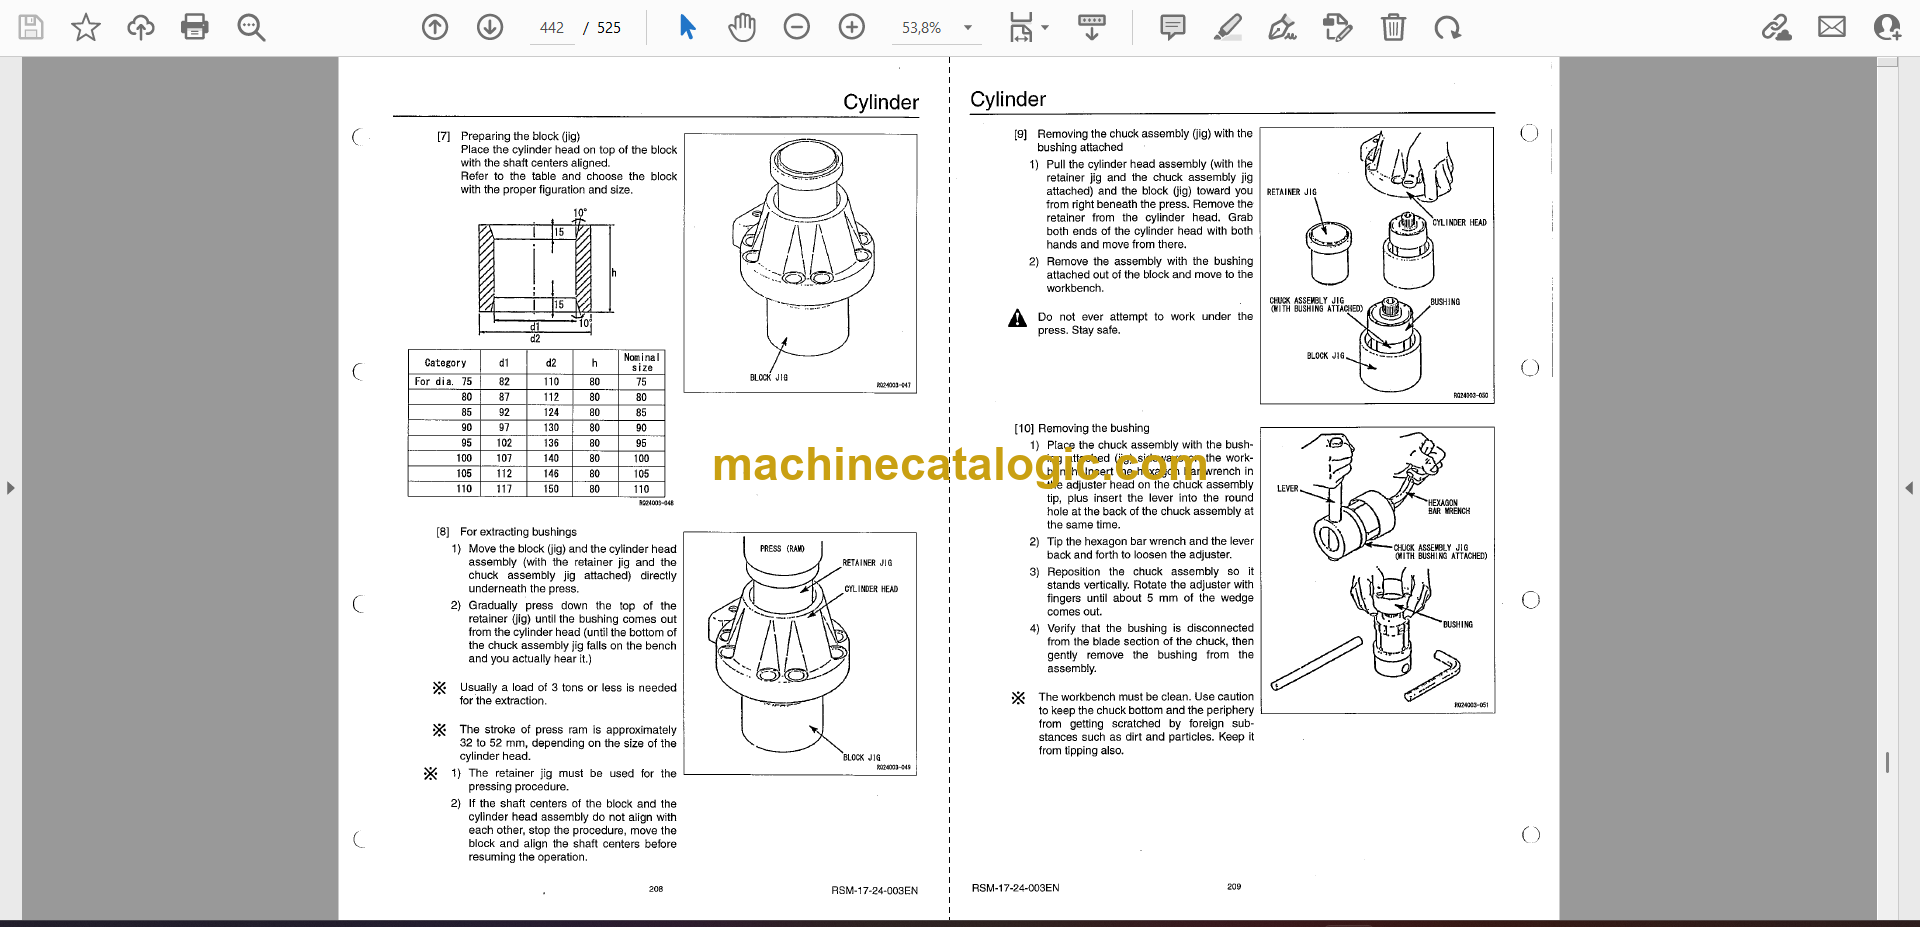
Task: Expand the right tools pane
Action: pos(1909,488)
